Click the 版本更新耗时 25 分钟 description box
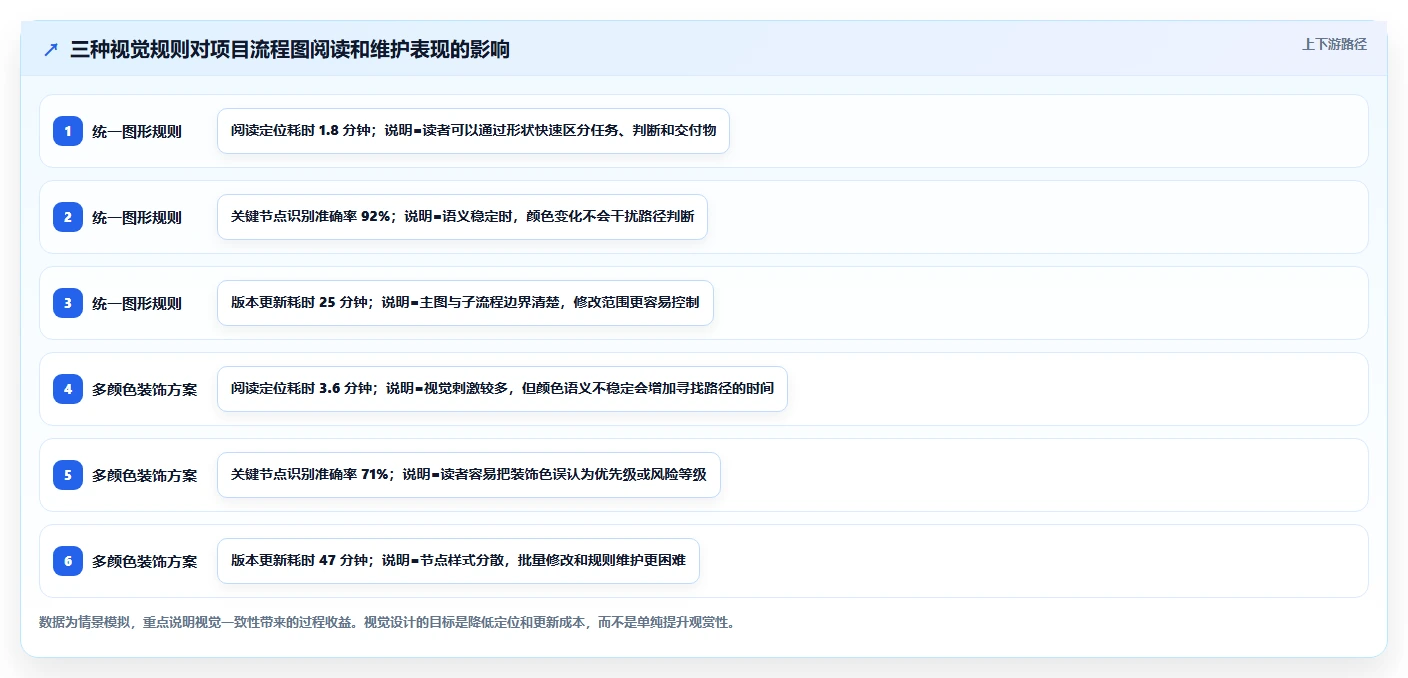 coord(465,303)
